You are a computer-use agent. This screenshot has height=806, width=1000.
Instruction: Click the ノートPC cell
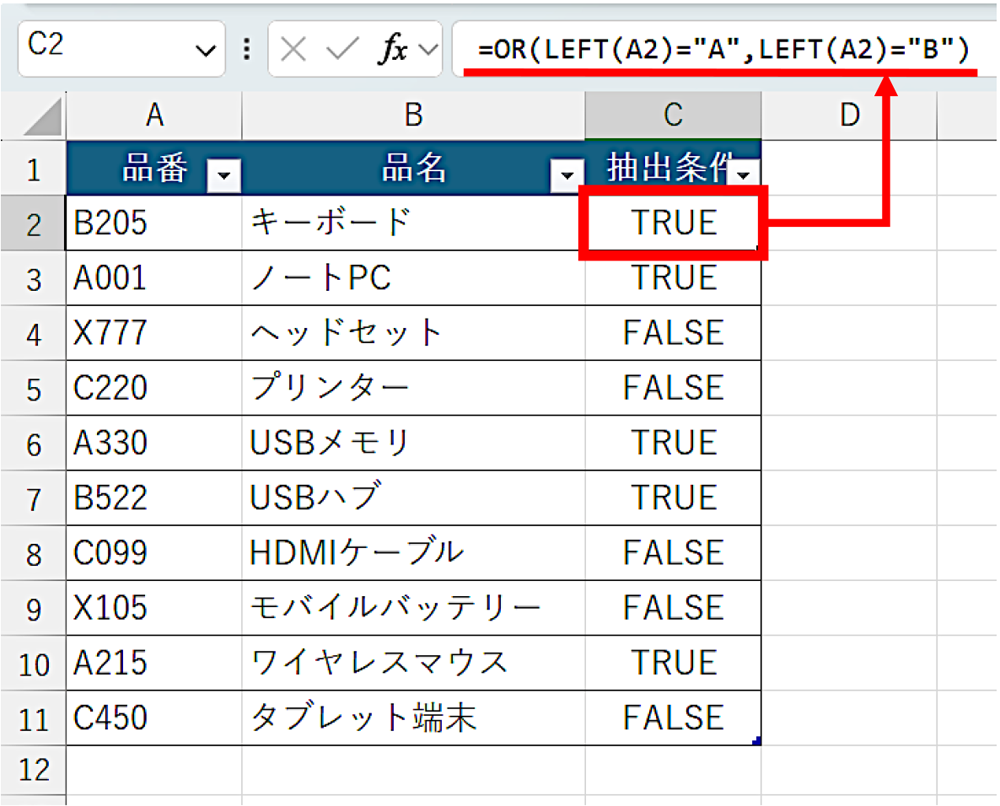(x=413, y=278)
